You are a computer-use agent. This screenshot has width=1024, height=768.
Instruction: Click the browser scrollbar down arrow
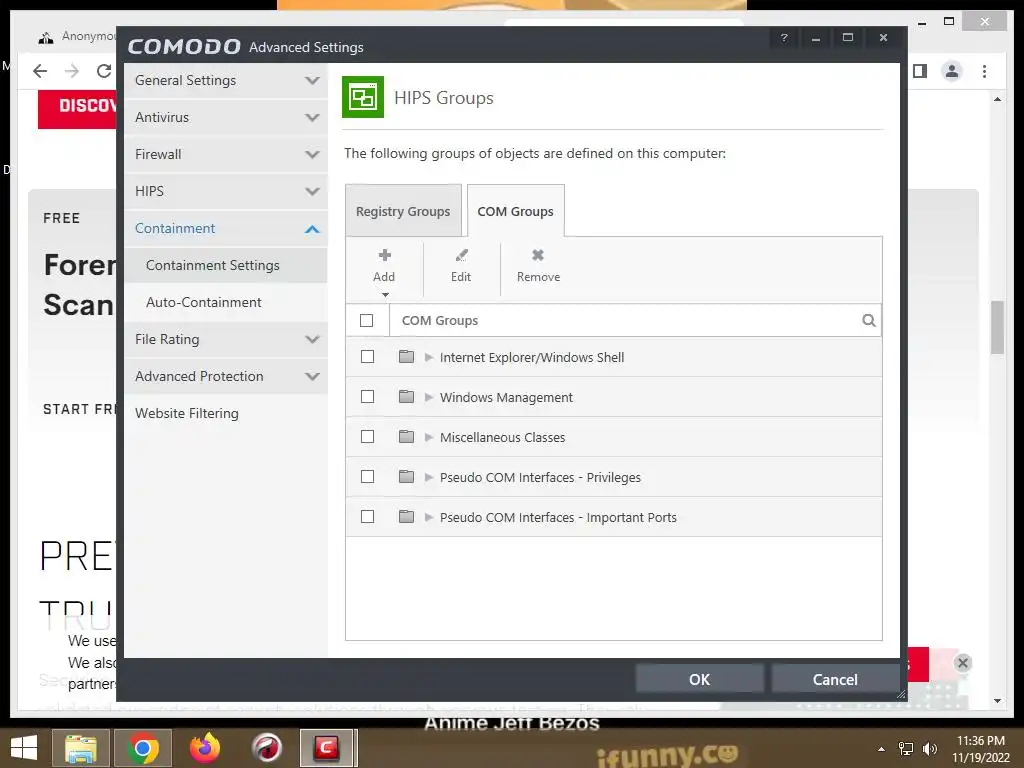tap(997, 701)
